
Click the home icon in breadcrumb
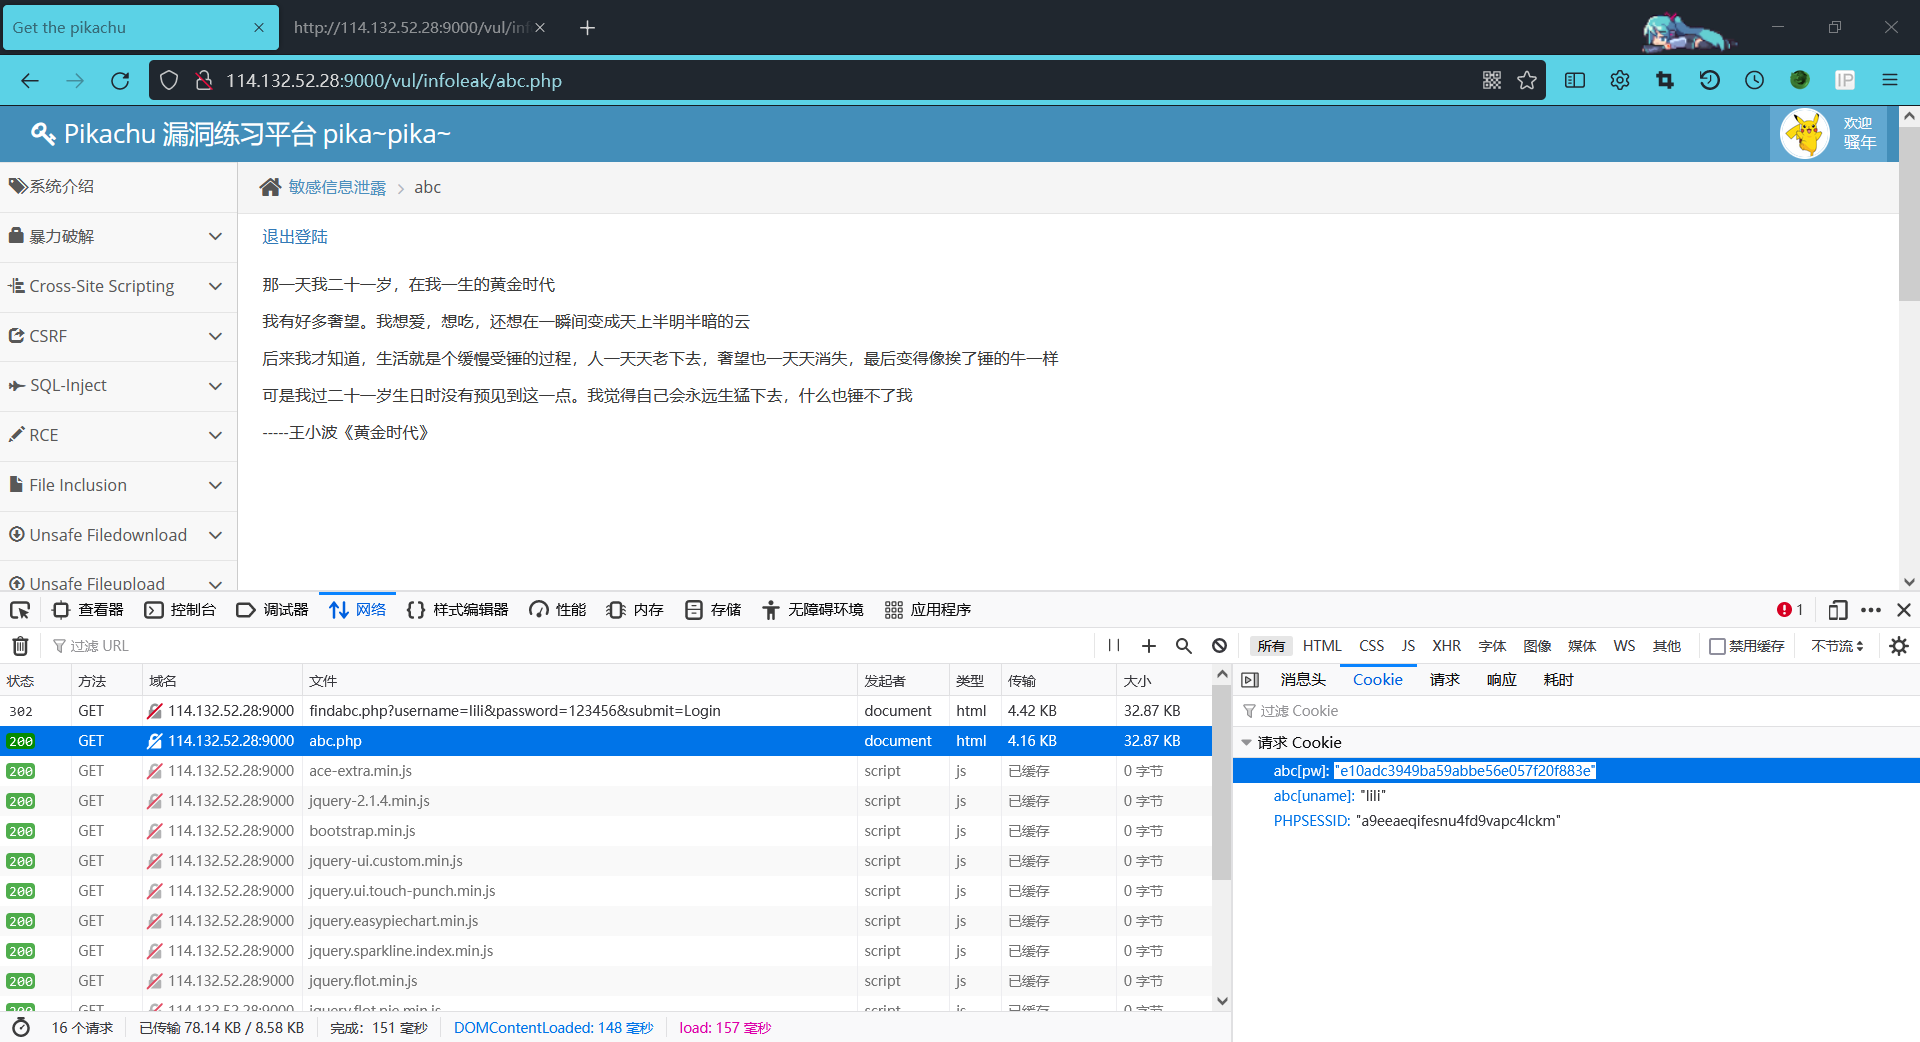(x=270, y=187)
